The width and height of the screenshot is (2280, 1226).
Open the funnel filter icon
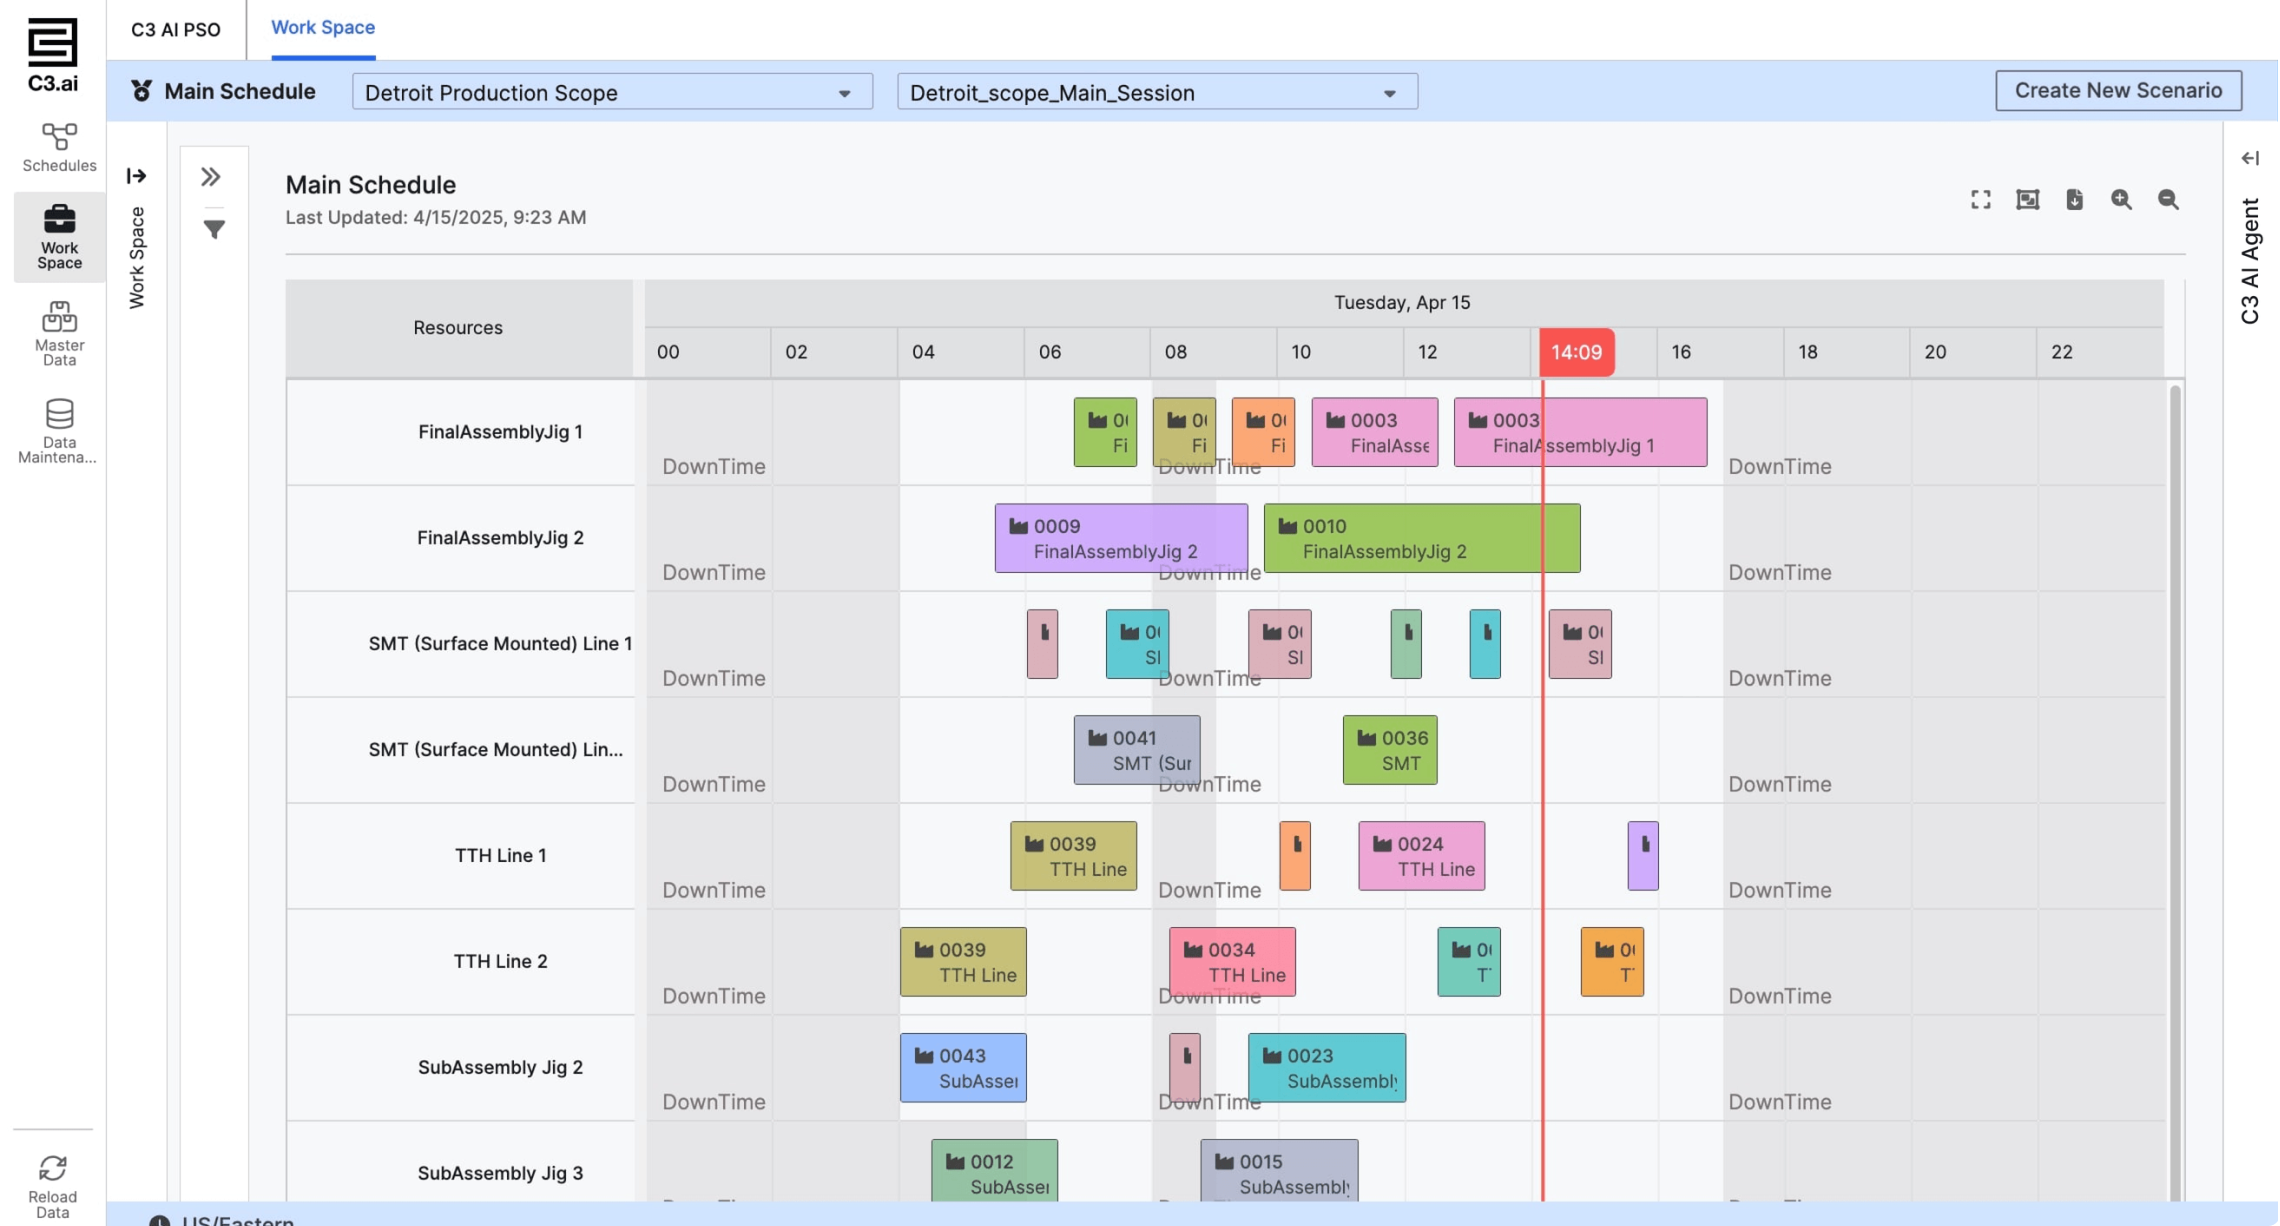(x=214, y=229)
